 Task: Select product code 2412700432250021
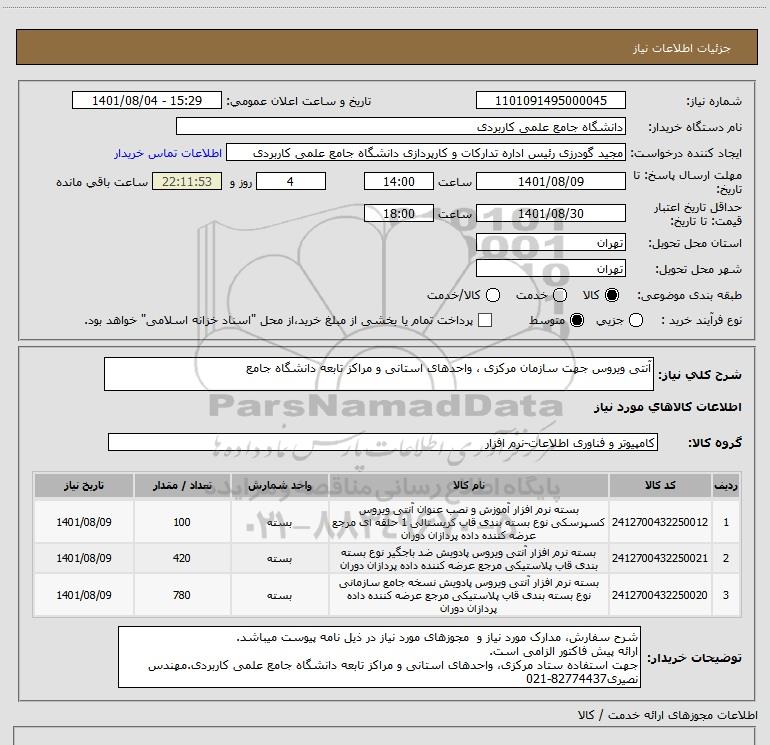660,558
